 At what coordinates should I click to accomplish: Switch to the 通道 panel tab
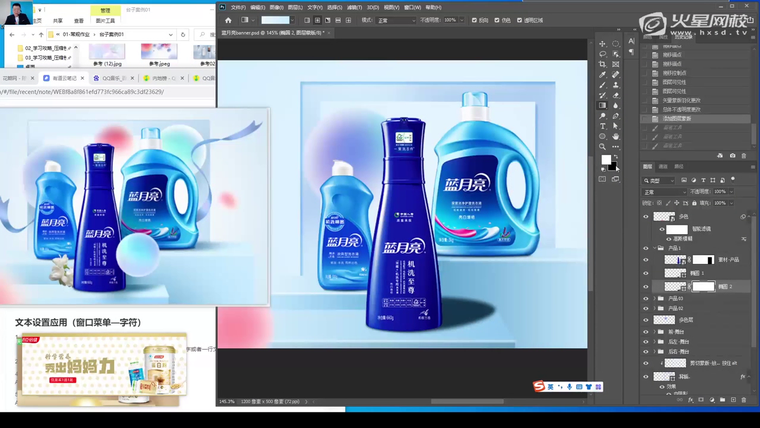click(x=664, y=166)
